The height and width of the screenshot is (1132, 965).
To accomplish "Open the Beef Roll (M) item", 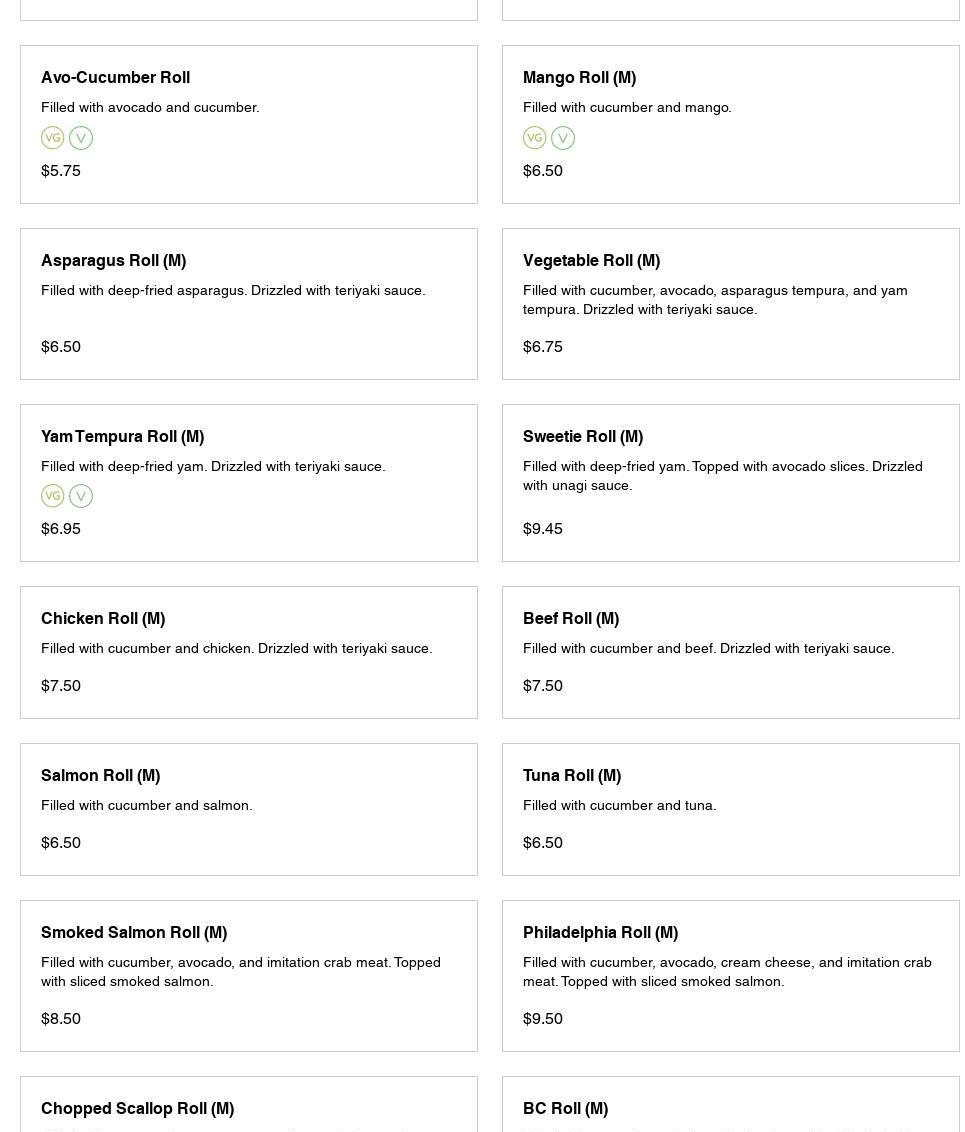I will (x=570, y=618).
